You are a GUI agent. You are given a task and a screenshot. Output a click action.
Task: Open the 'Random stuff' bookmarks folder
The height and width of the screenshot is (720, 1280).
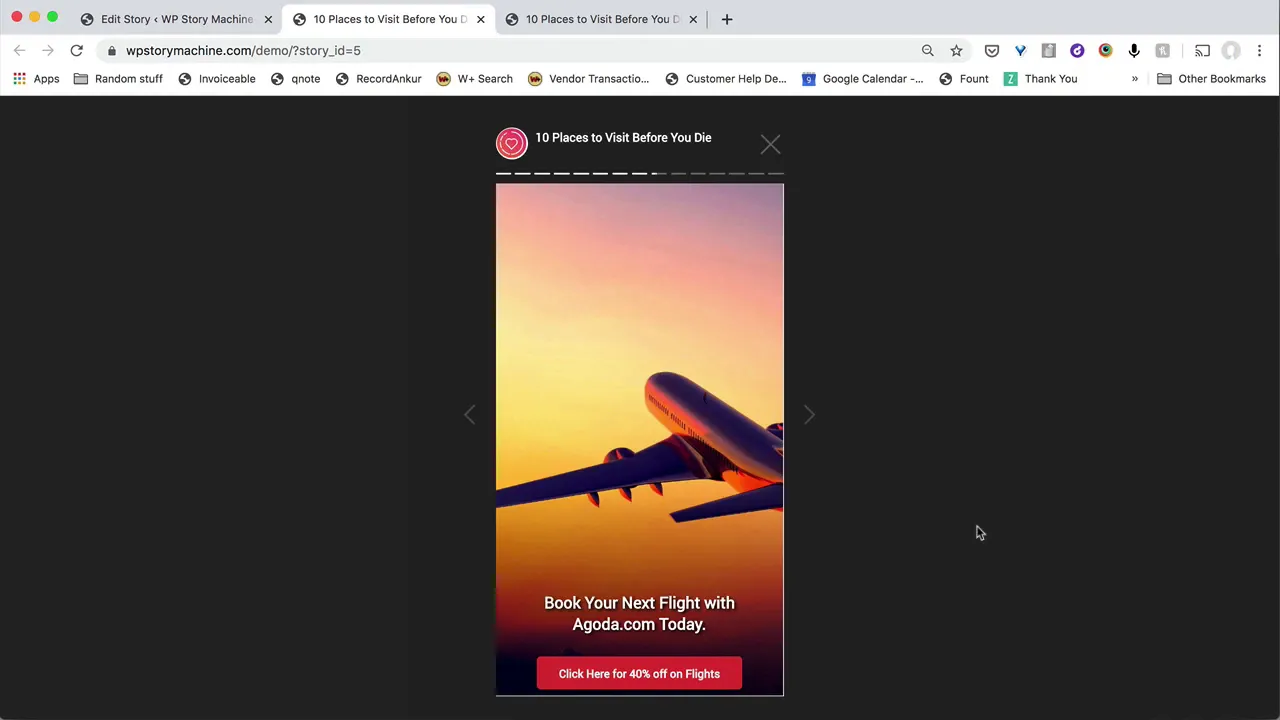tap(118, 79)
